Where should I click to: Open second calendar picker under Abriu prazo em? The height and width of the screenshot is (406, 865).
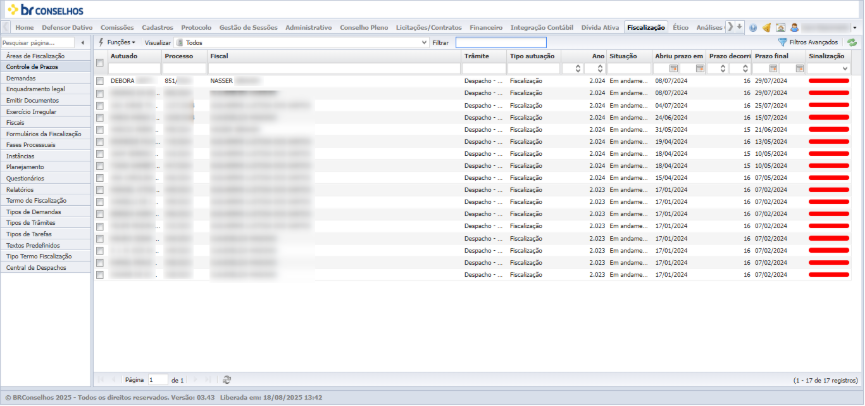click(700, 68)
